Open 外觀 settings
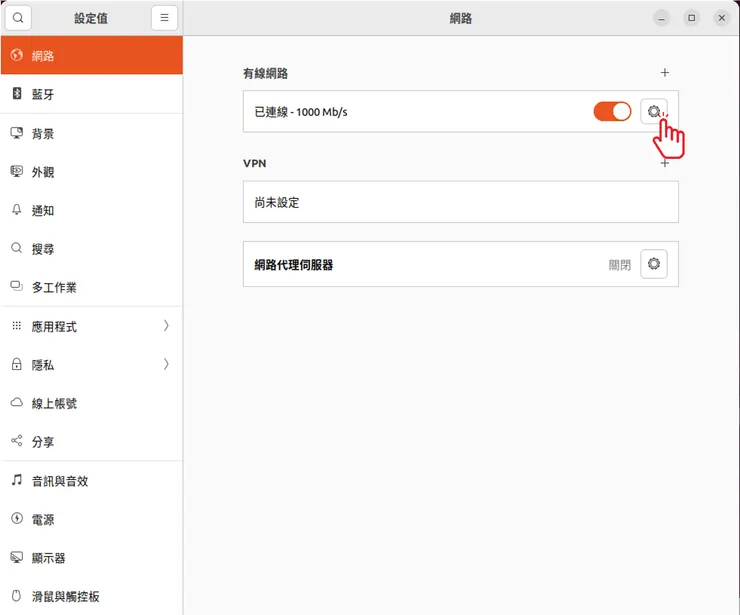This screenshot has width=740, height=615. 92,172
